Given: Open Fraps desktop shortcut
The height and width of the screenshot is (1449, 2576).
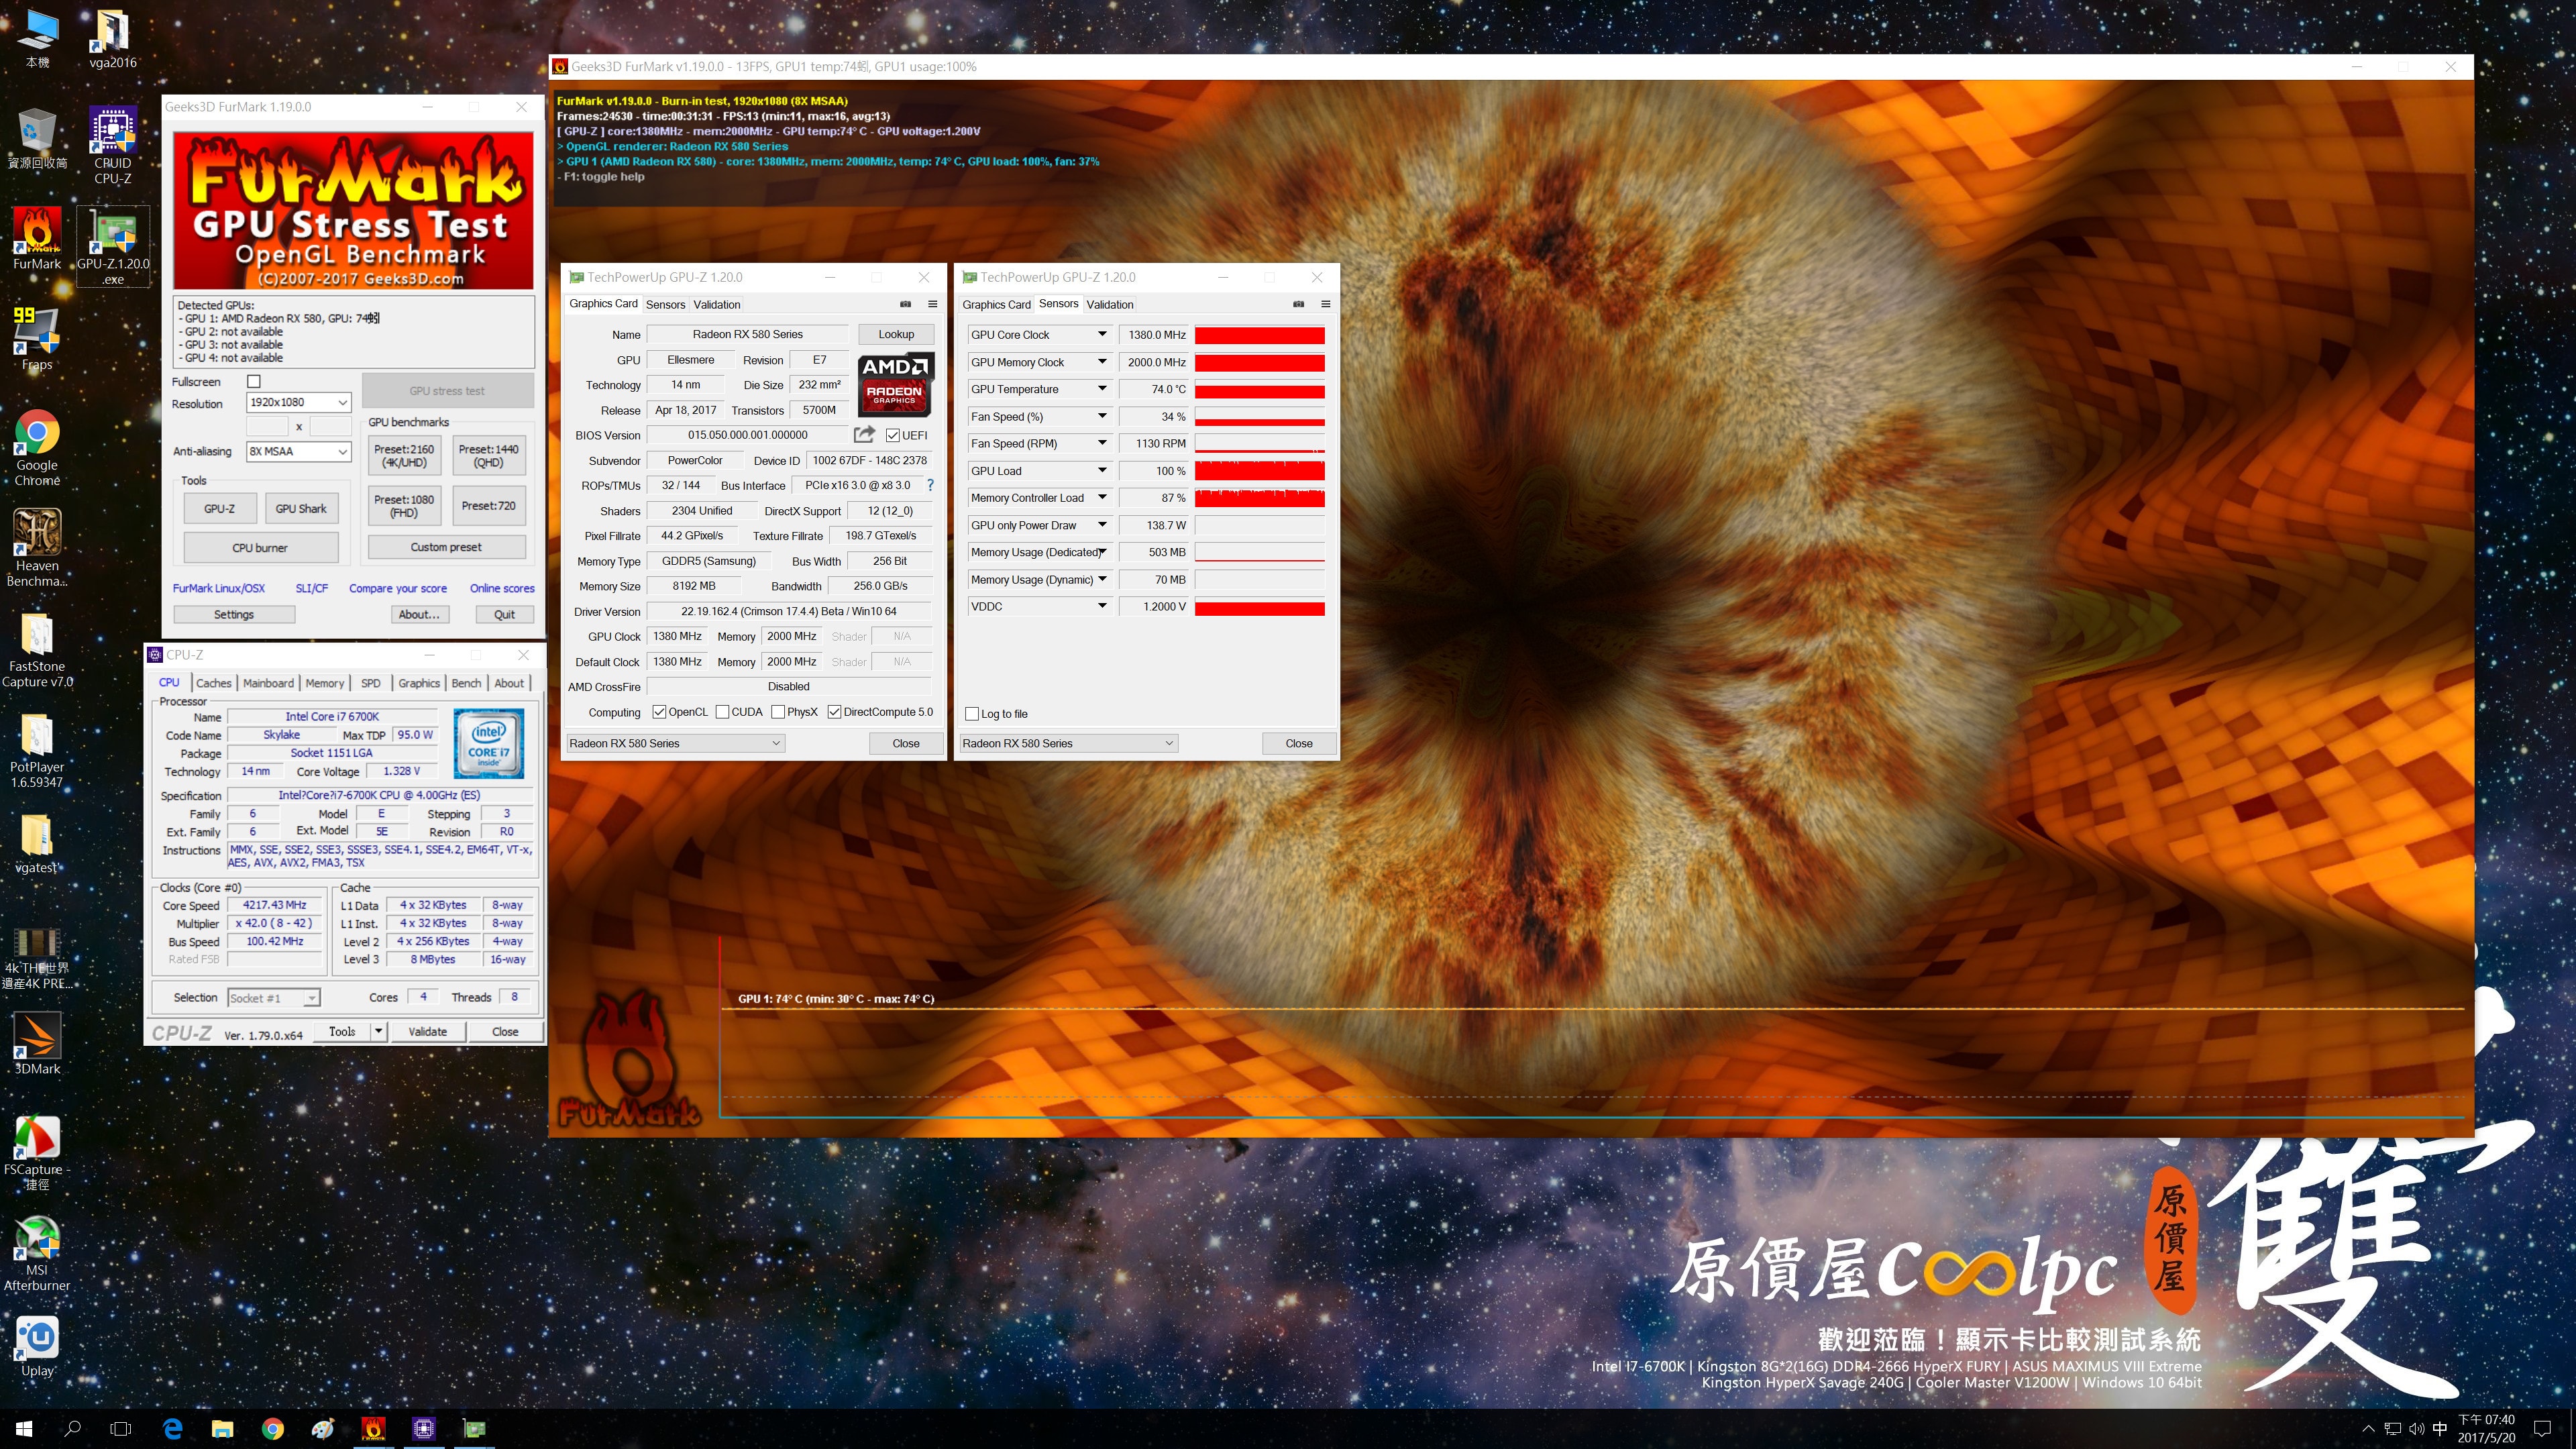Looking at the screenshot, I should click(37, 339).
